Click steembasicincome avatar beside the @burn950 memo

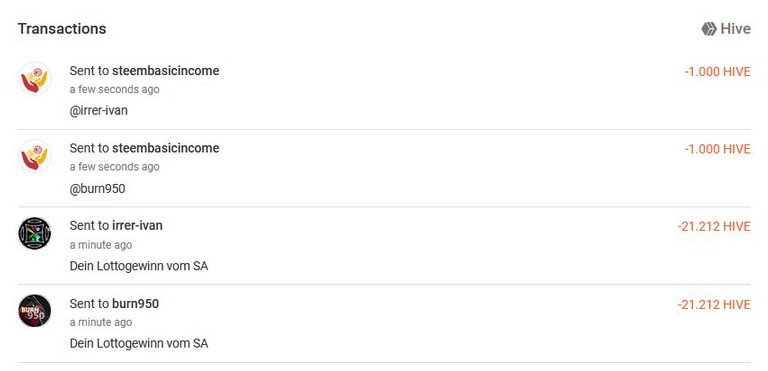tap(35, 156)
